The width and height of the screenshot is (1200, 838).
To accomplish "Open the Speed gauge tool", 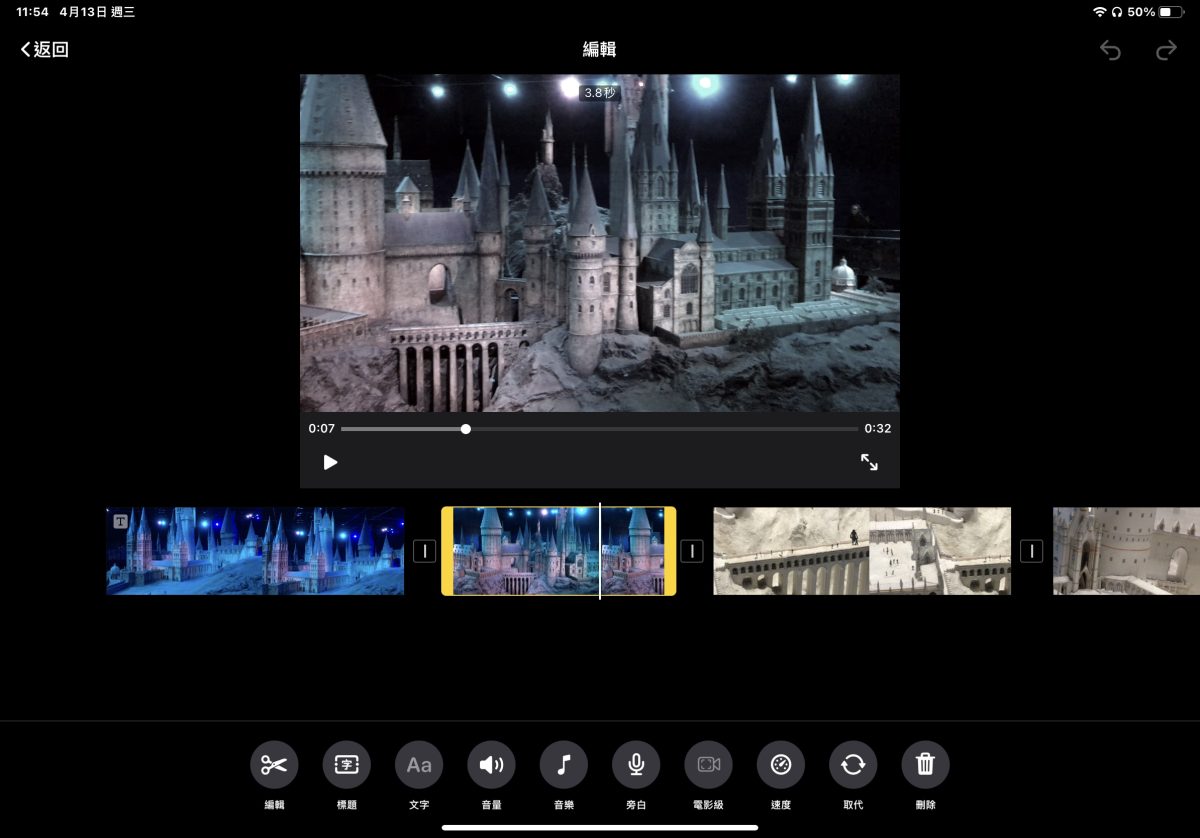I will (x=781, y=765).
